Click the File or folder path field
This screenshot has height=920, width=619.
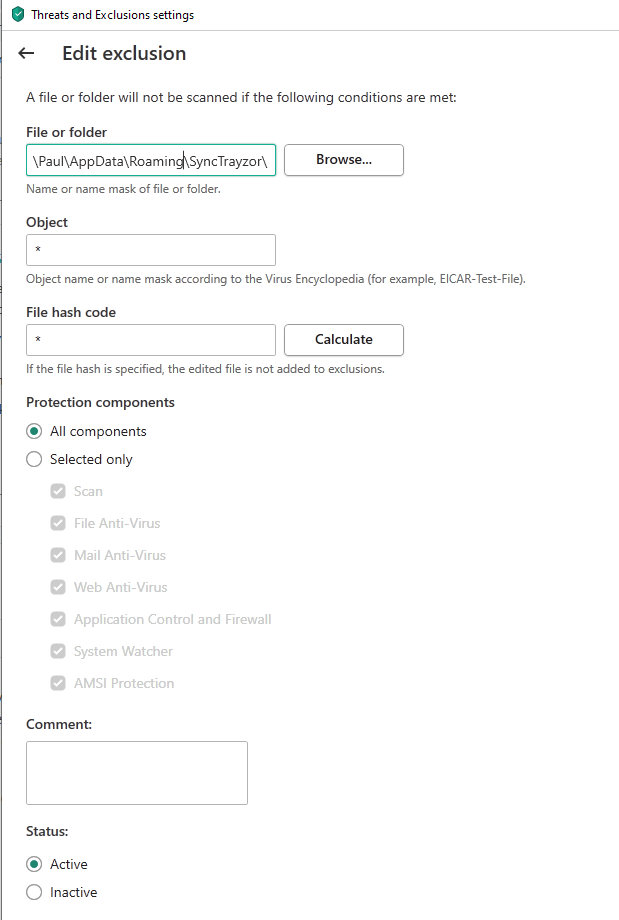pos(151,160)
